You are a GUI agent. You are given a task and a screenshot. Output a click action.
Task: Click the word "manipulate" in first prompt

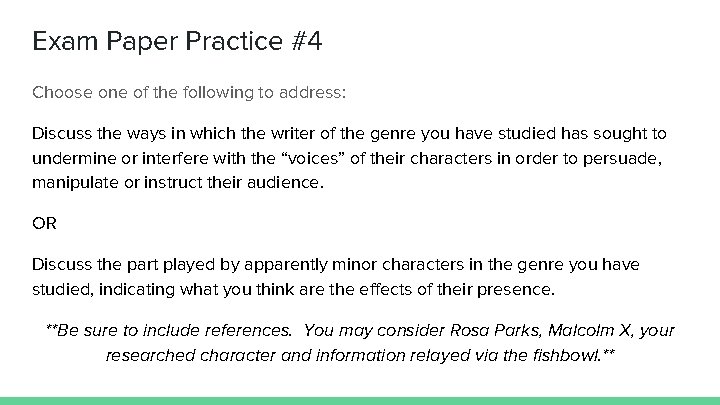point(75,183)
